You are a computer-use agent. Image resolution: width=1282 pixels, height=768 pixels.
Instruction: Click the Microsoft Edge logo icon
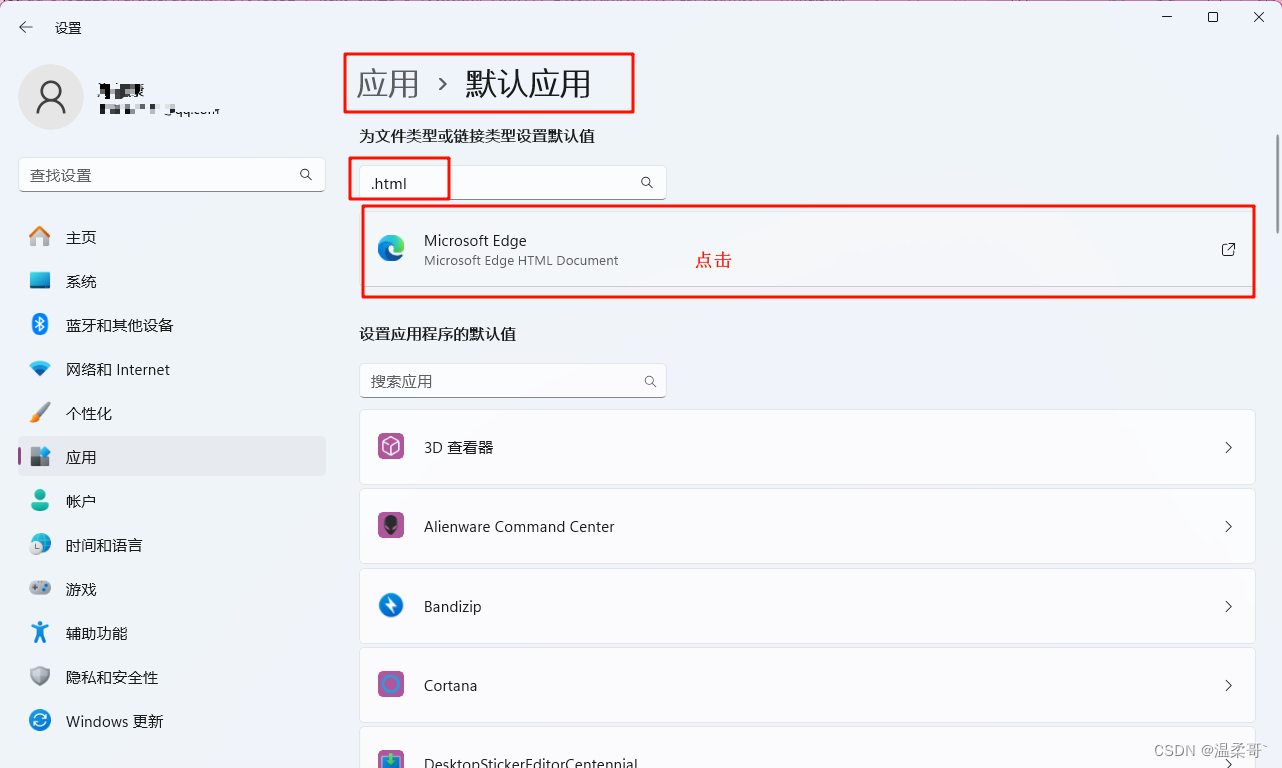(x=391, y=249)
